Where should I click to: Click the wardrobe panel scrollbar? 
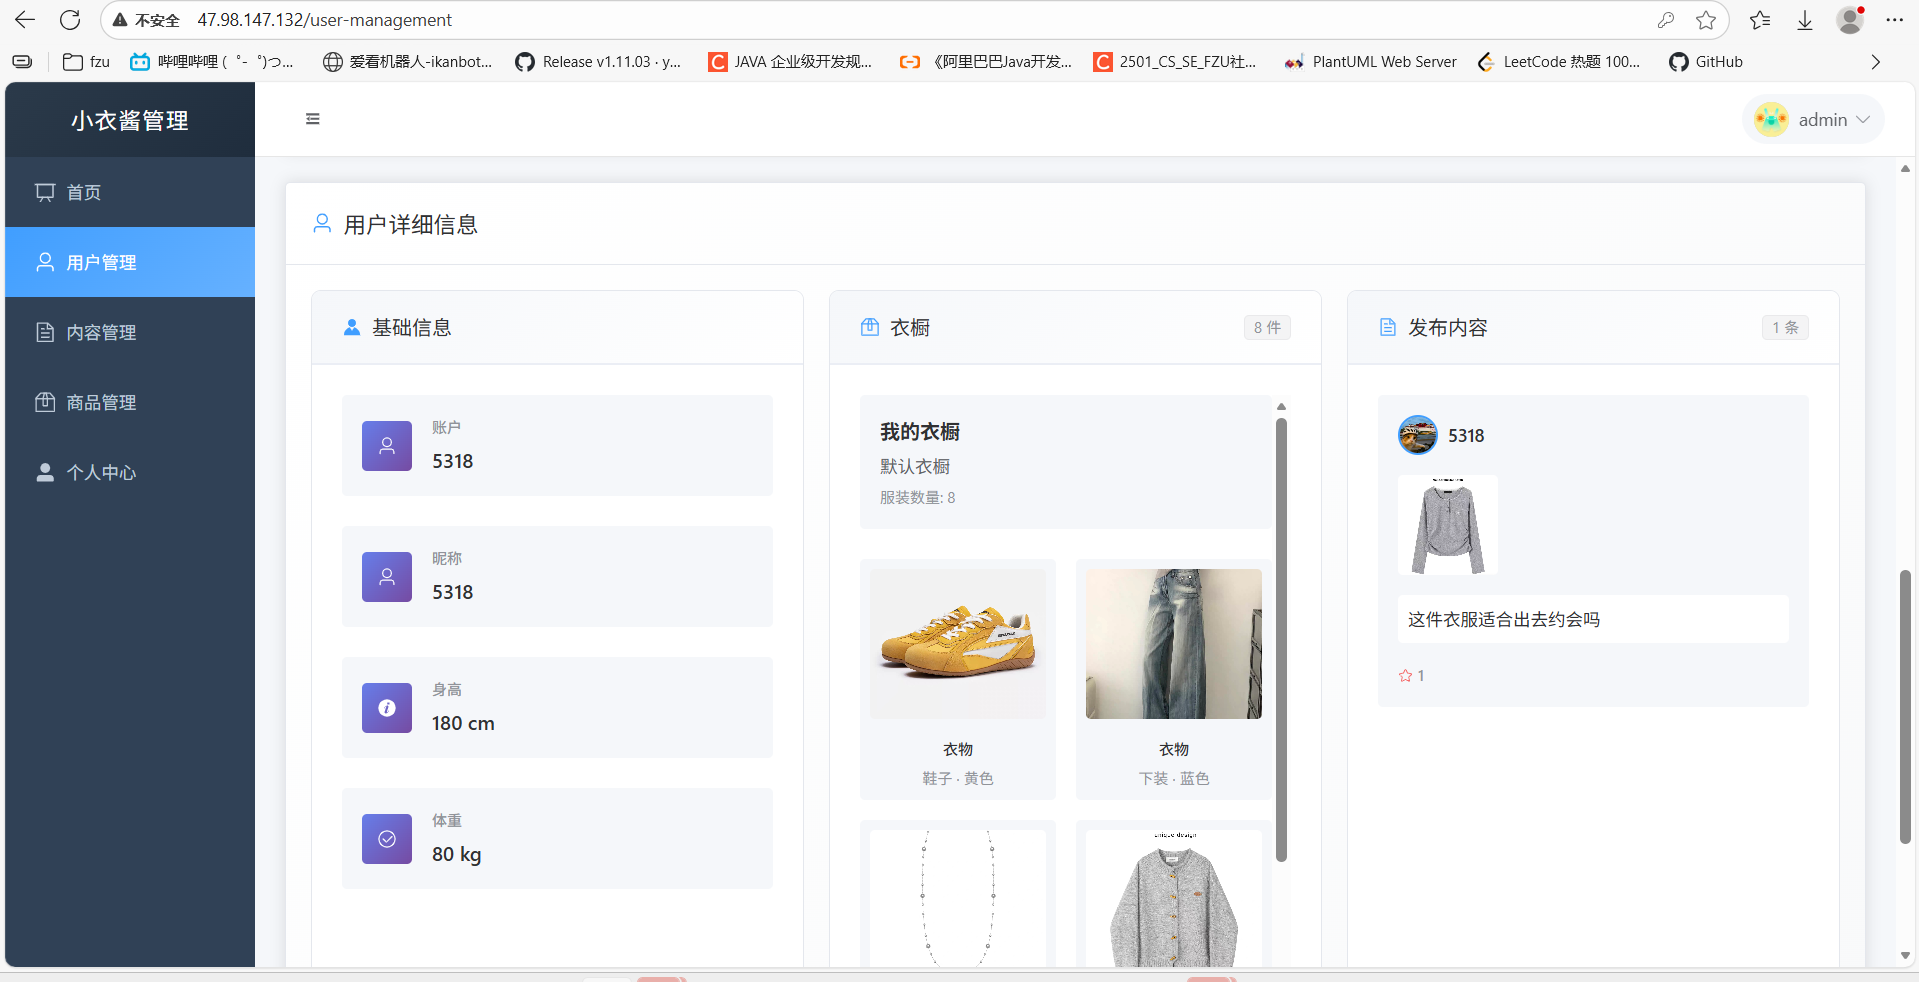(1281, 640)
